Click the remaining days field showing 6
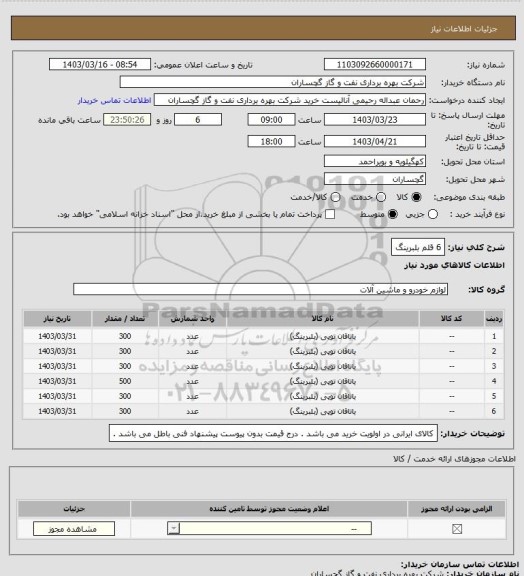The width and height of the screenshot is (524, 576). pos(198,120)
